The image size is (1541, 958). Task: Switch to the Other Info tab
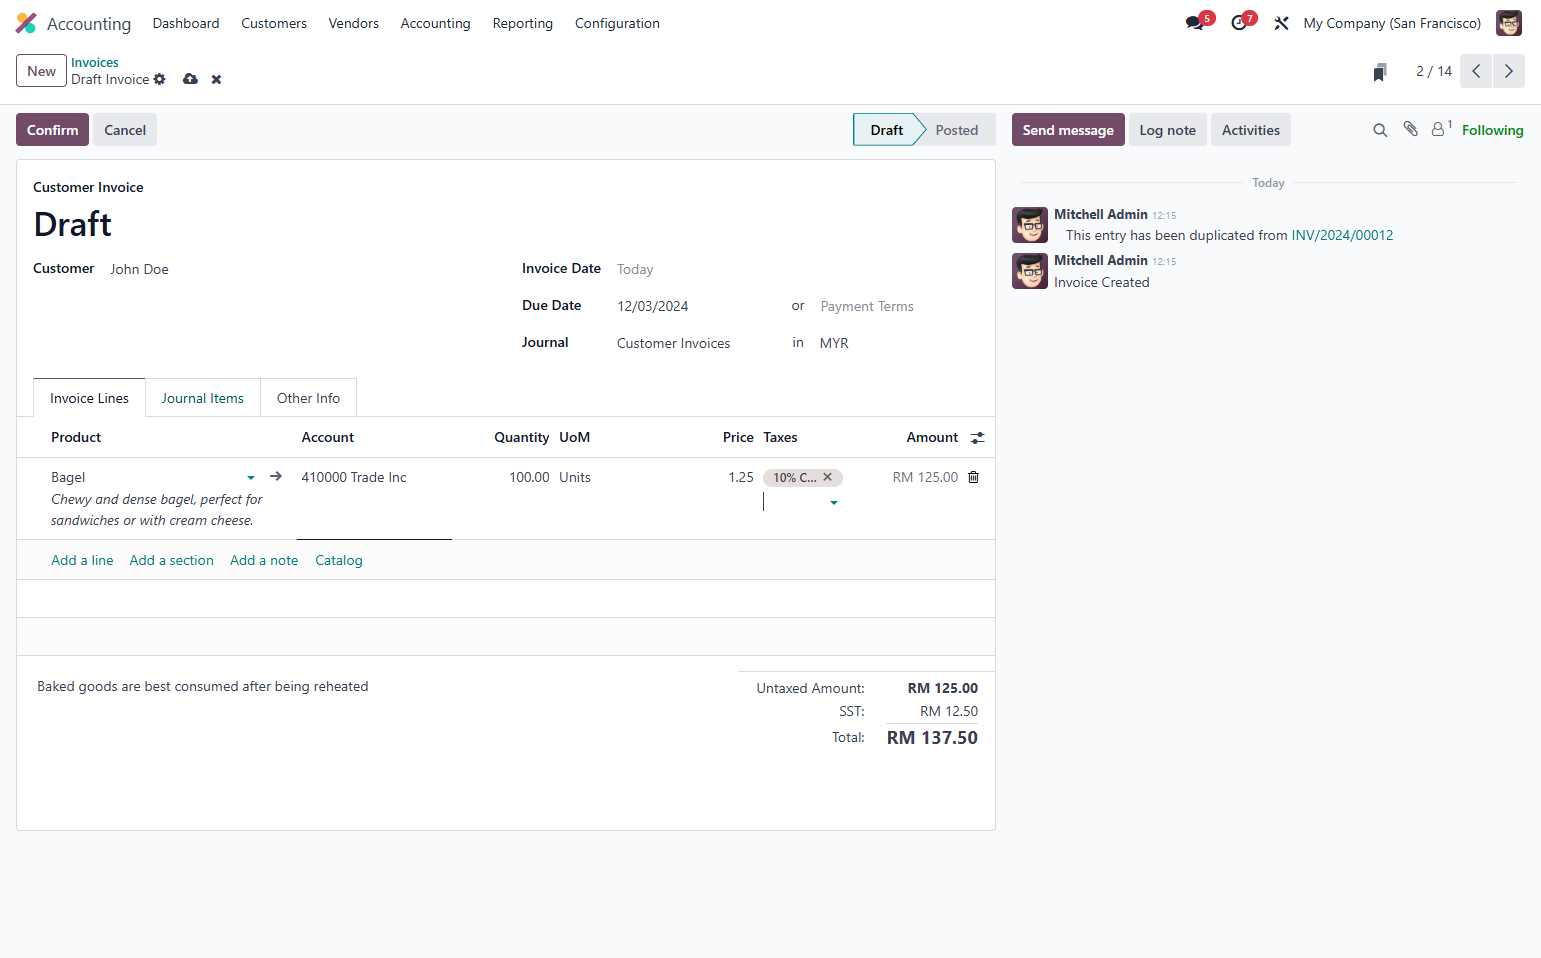coord(308,398)
